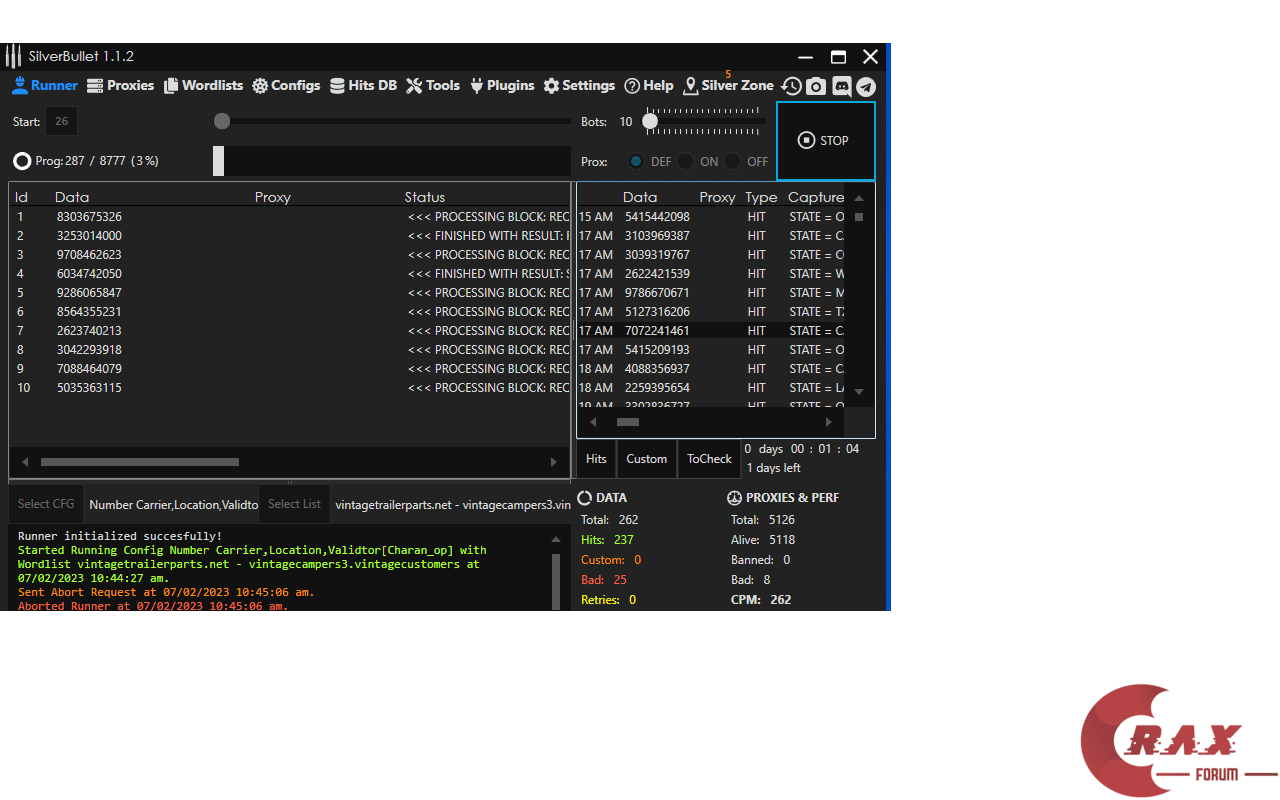Screen dimensions: 1280x800
Task: Click the bot list scroll-left arrow
Action: click(25, 462)
